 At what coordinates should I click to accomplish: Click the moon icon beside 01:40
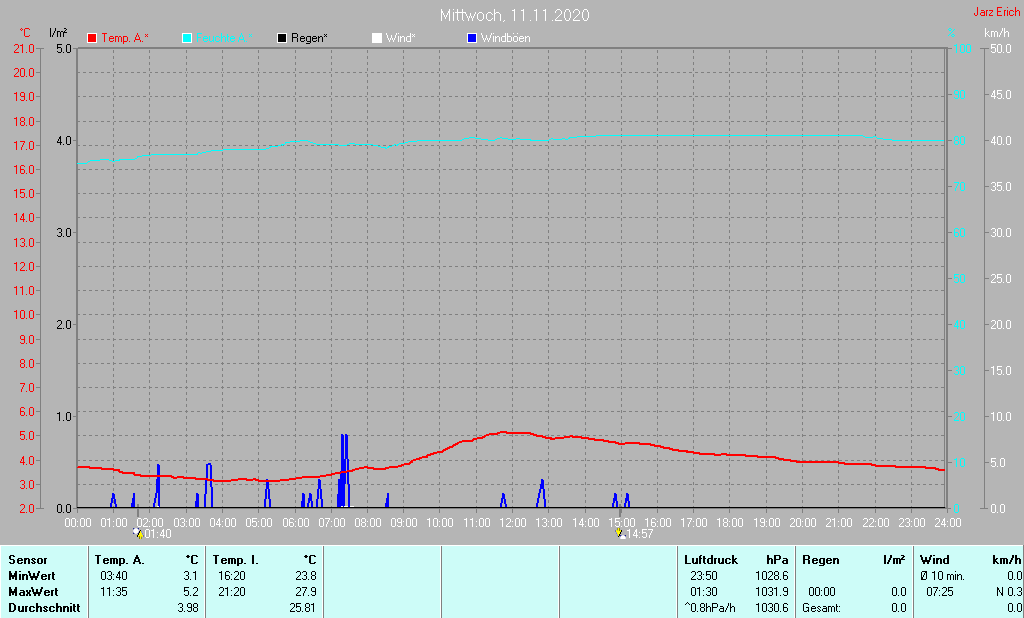(138, 533)
